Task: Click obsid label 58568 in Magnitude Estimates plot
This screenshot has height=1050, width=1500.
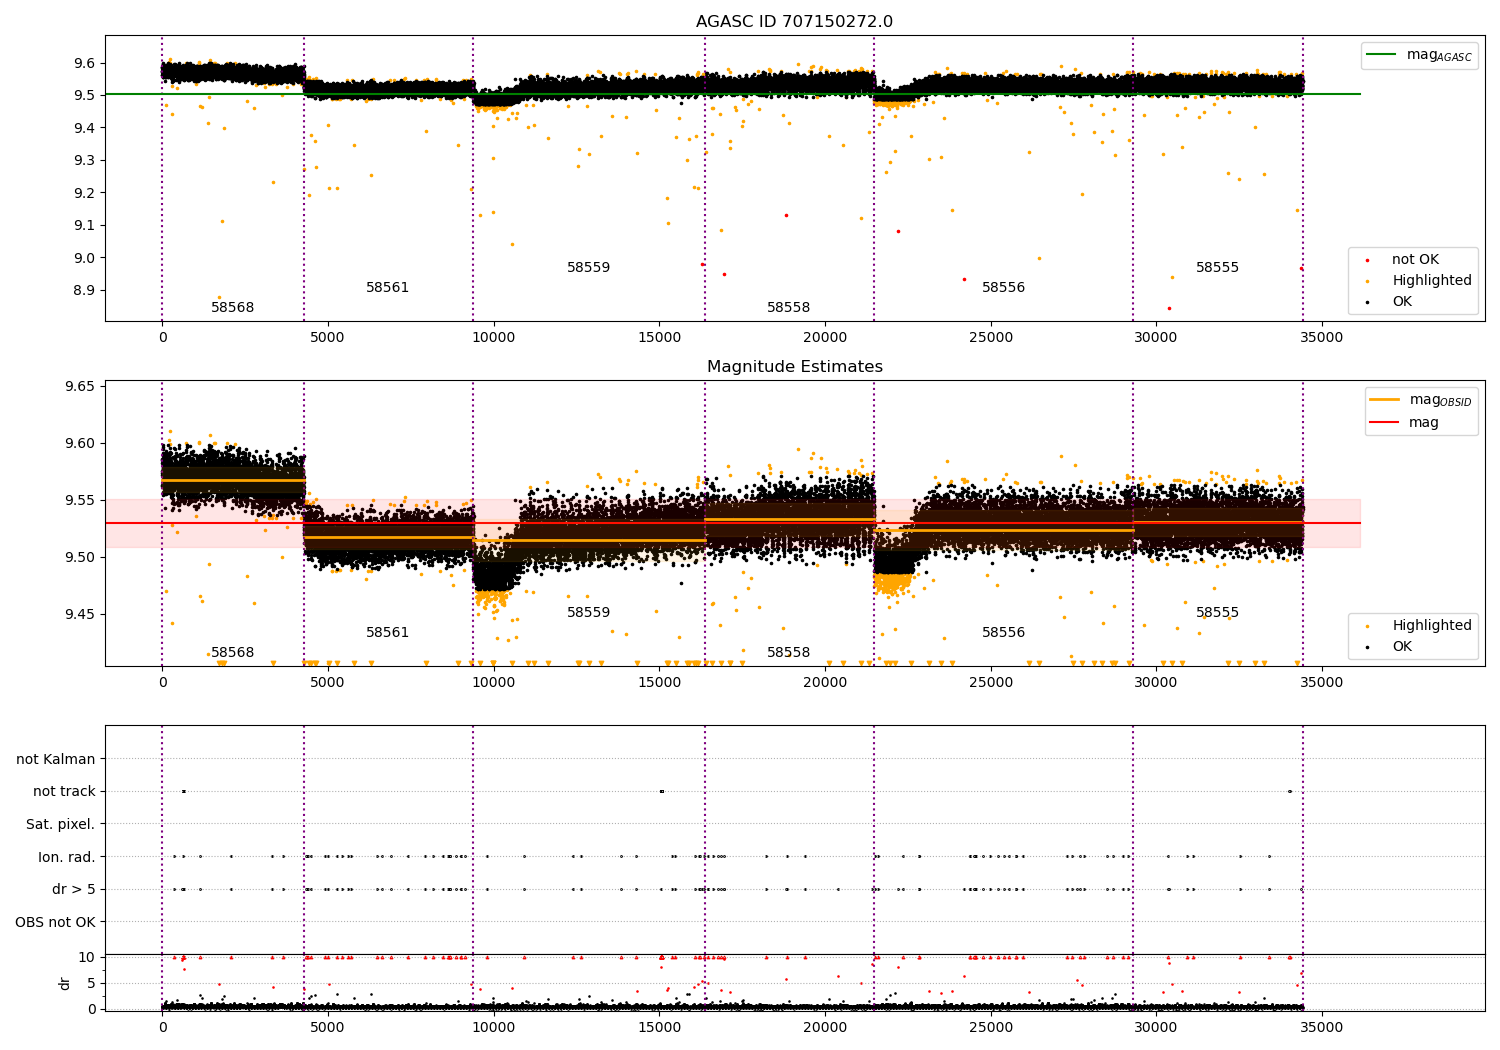Action: [x=232, y=653]
